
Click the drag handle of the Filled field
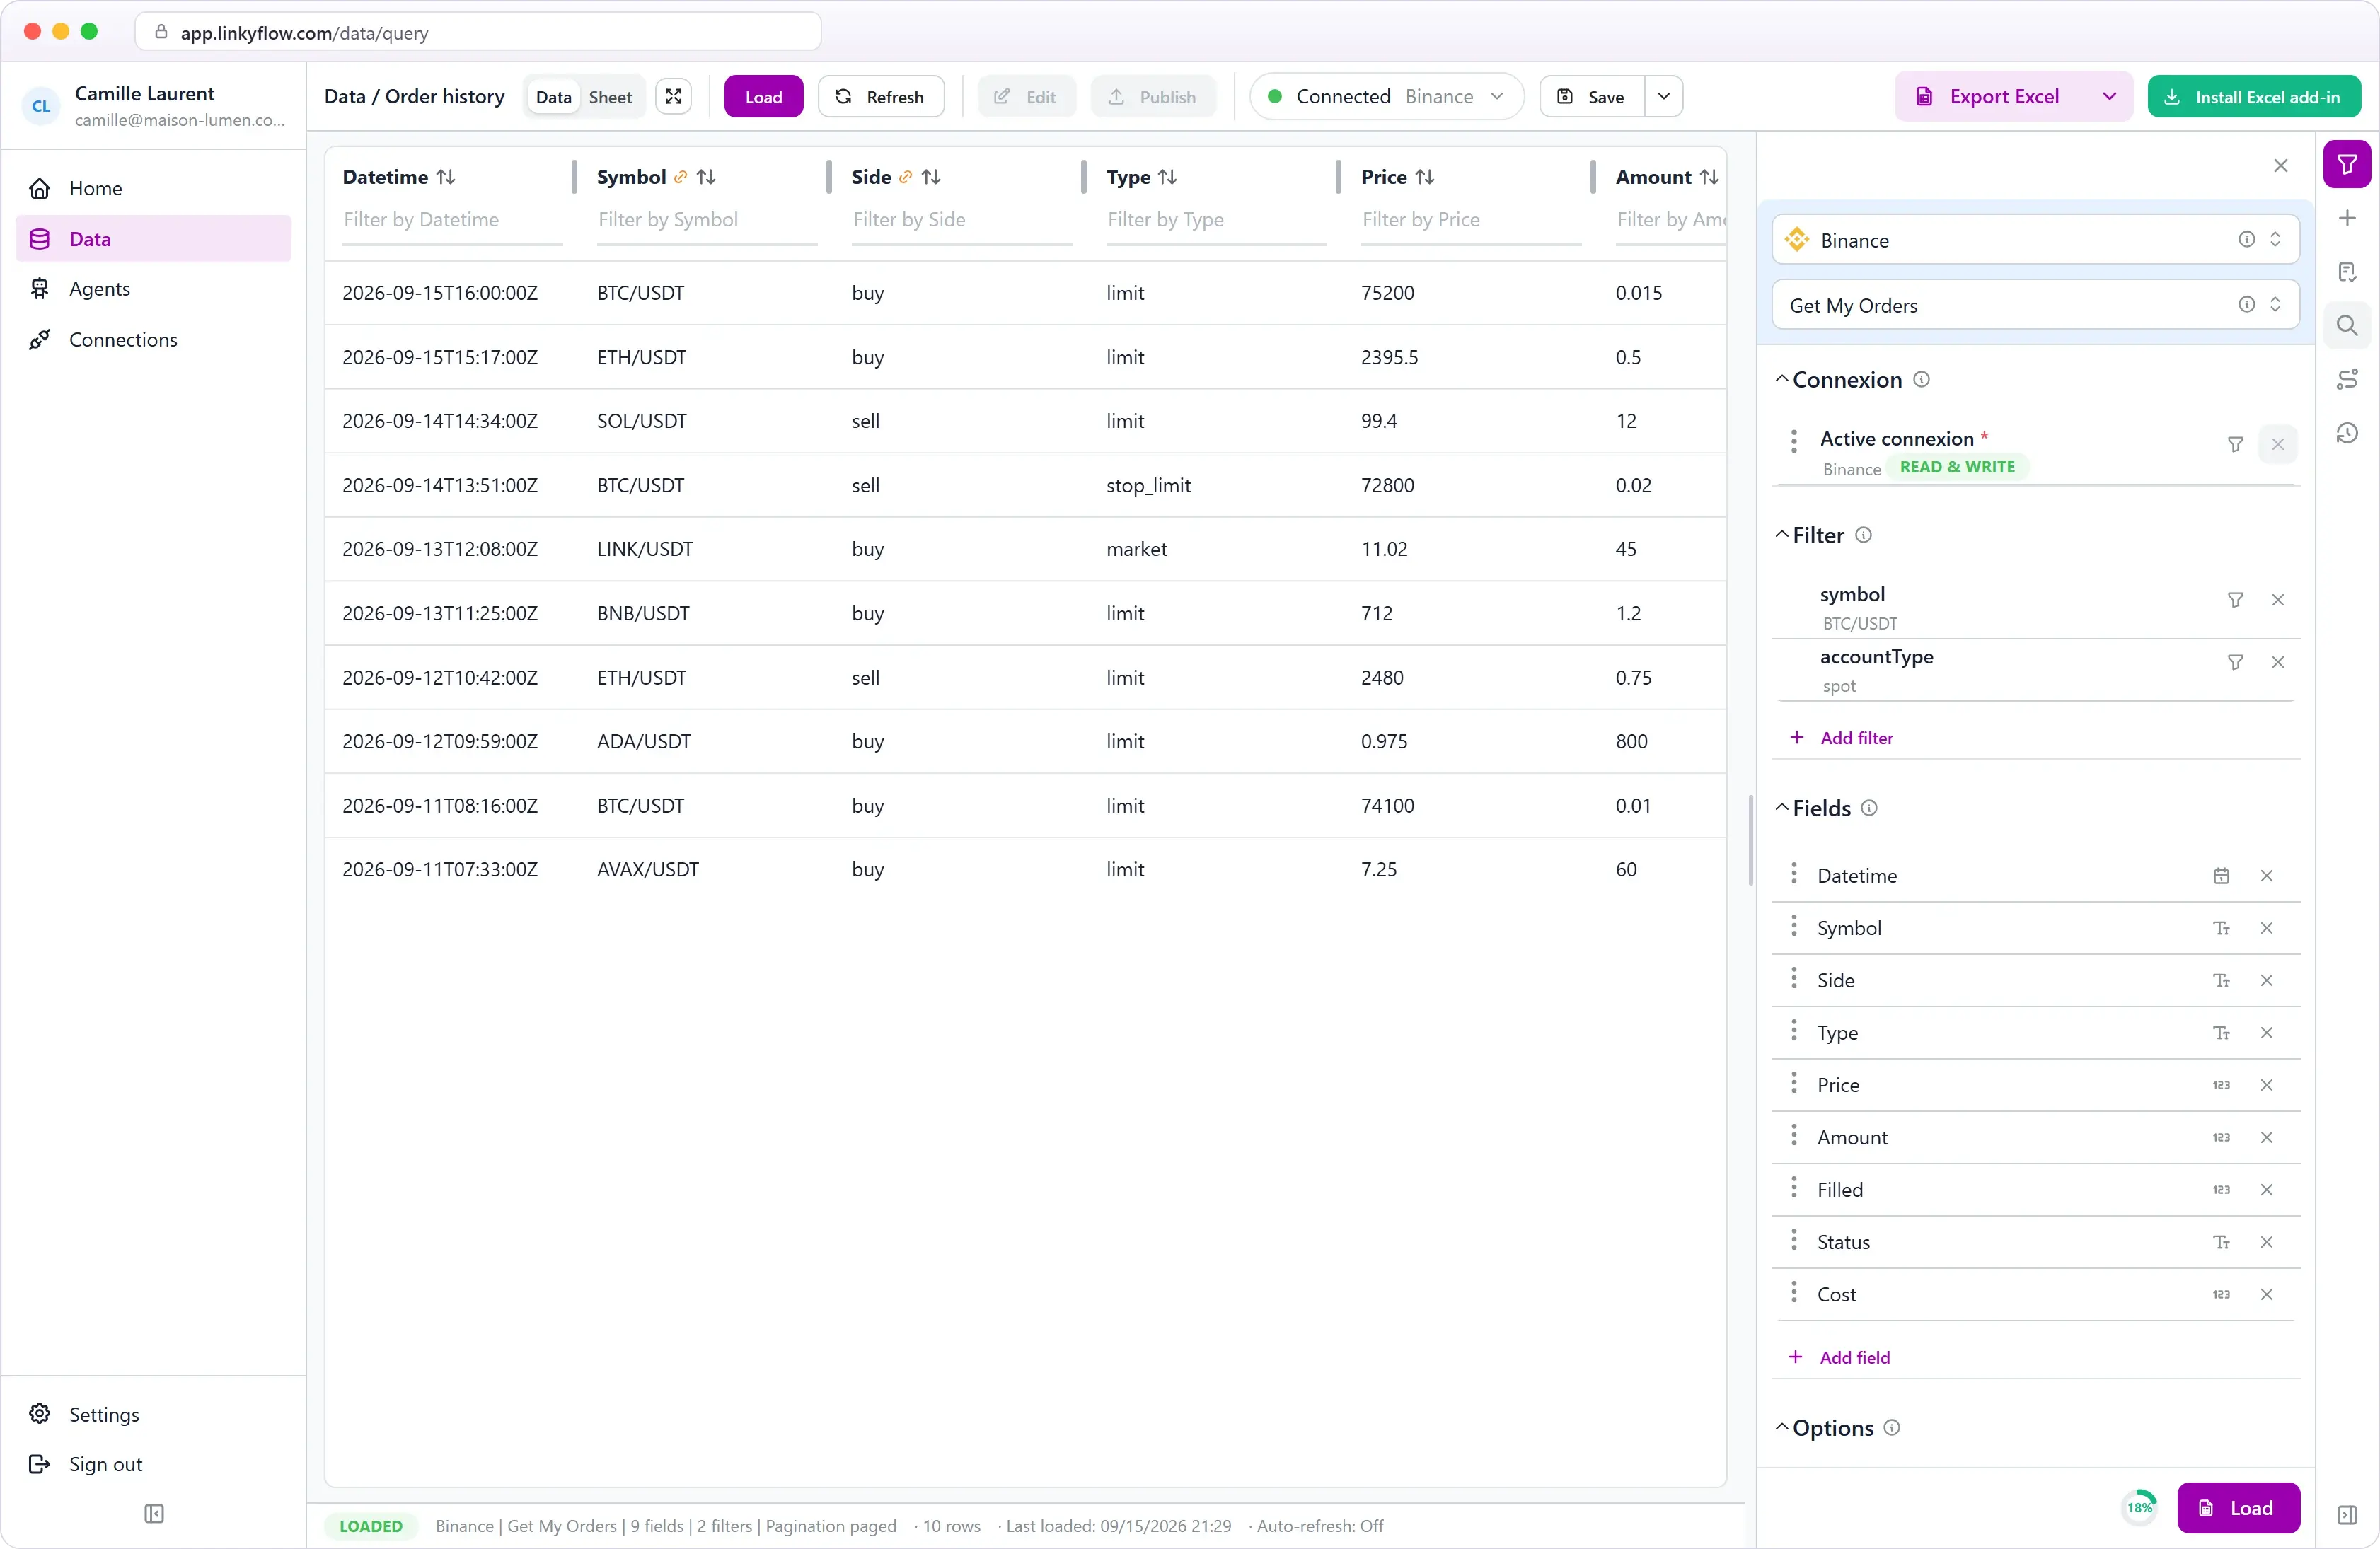[1793, 1188]
